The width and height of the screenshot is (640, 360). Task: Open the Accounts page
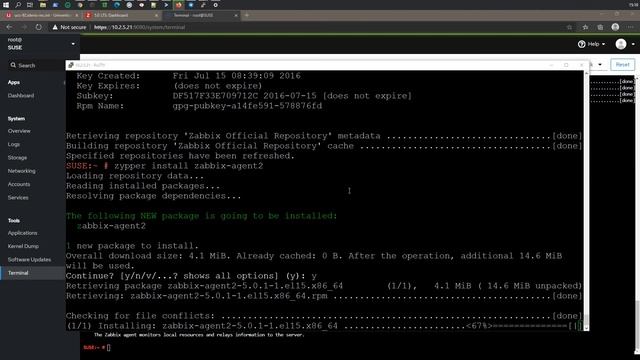click(x=19, y=184)
